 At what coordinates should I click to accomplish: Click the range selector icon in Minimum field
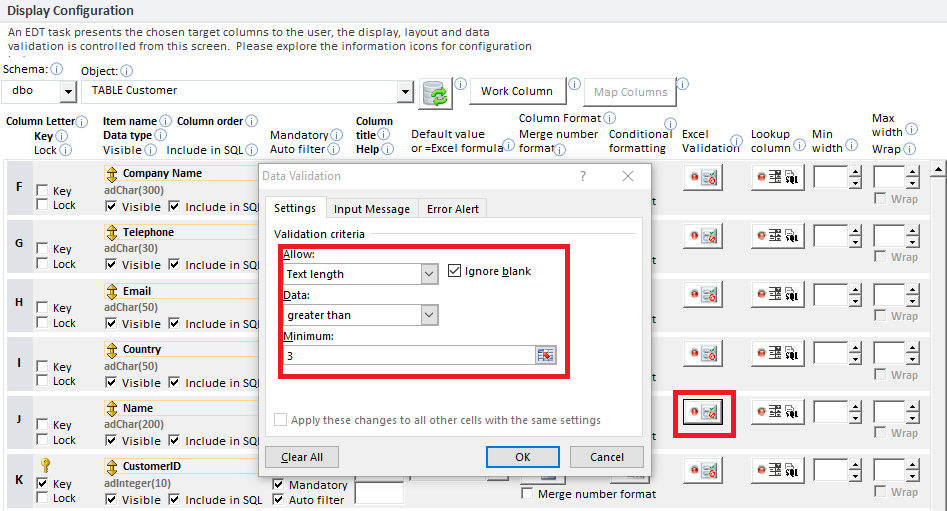click(545, 355)
